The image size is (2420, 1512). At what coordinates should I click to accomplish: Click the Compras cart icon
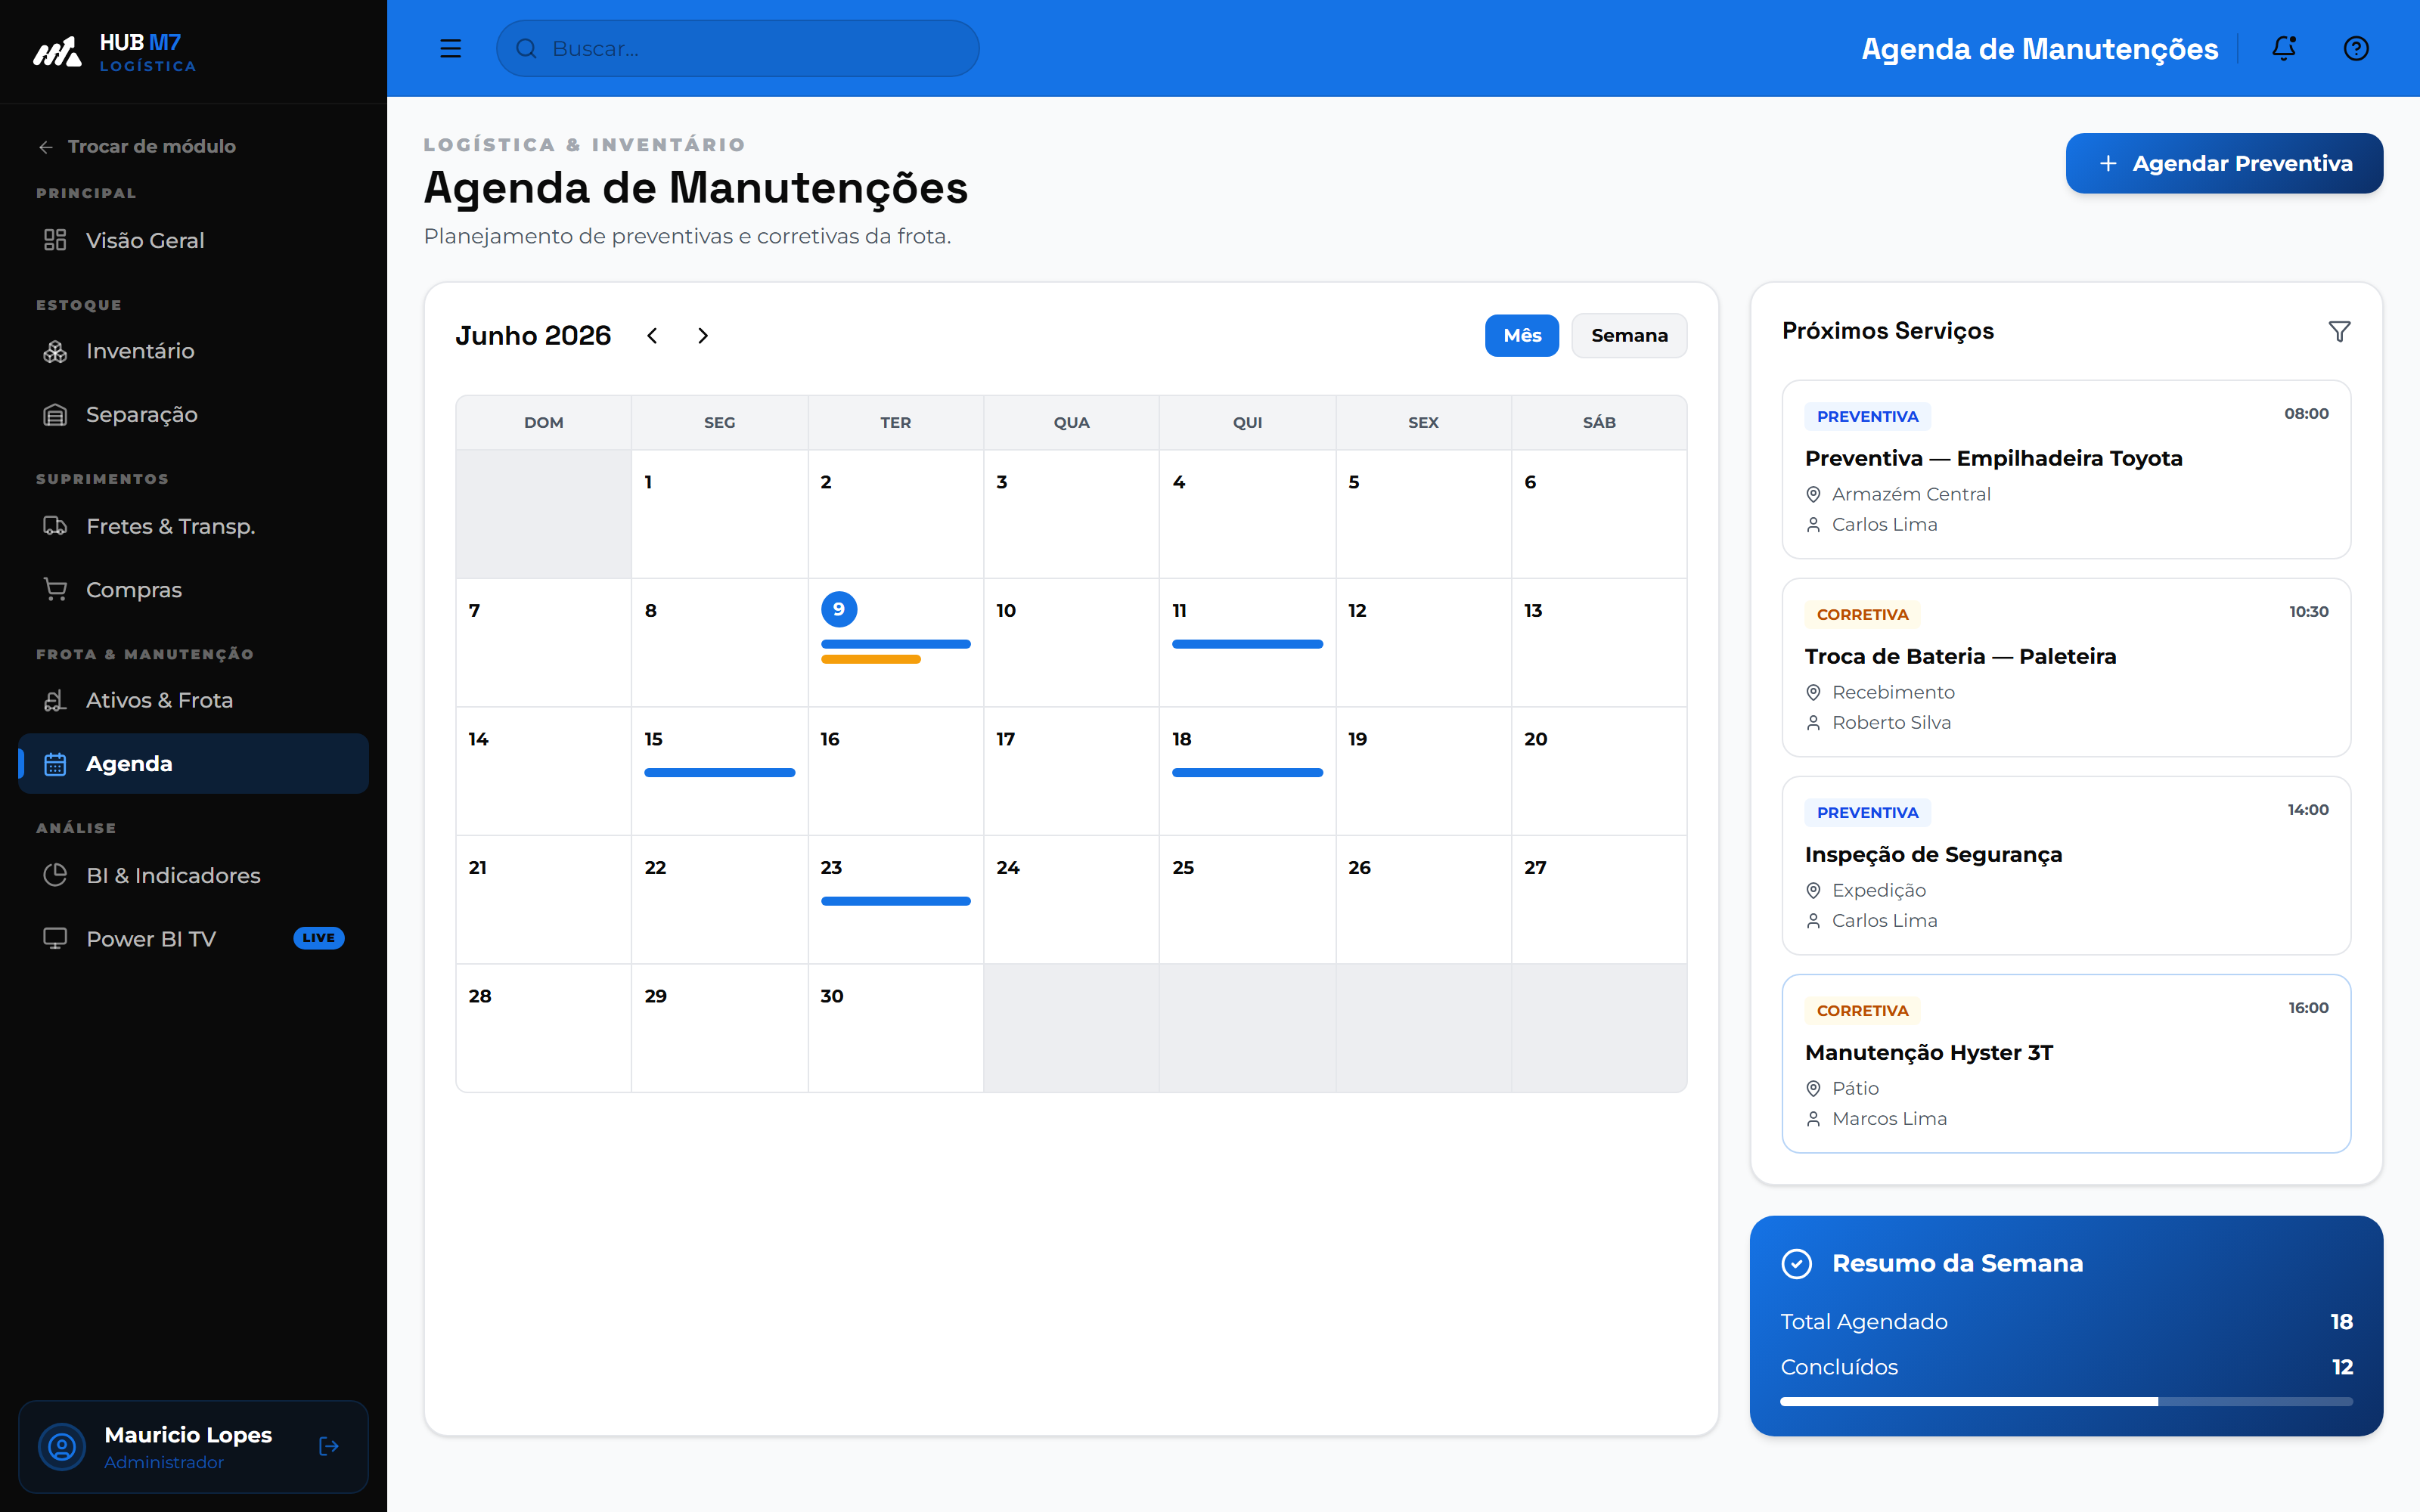click(x=55, y=590)
